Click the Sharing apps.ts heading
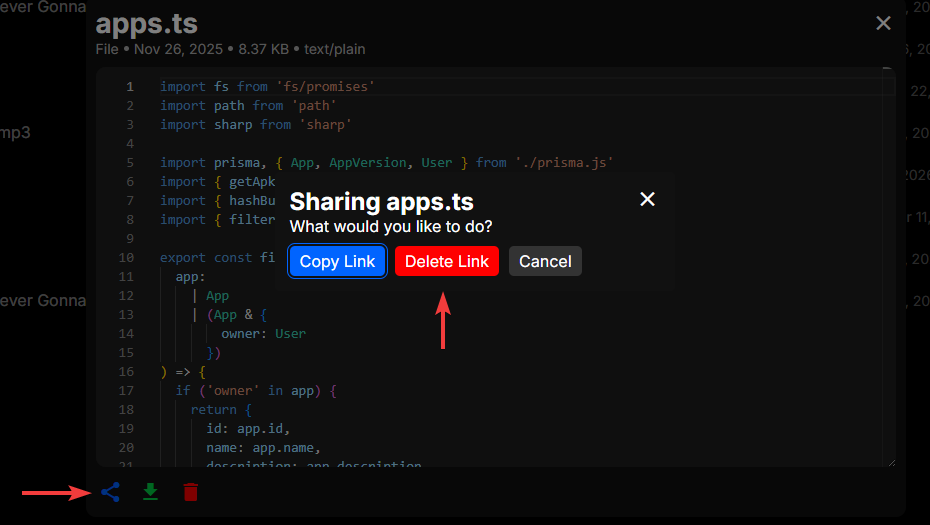The height and width of the screenshot is (525, 930). pyautogui.click(x=381, y=202)
